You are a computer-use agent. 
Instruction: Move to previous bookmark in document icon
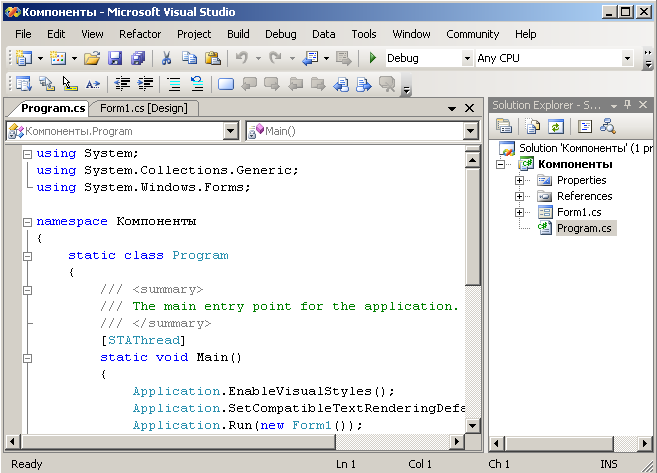pyautogui.click(x=341, y=84)
